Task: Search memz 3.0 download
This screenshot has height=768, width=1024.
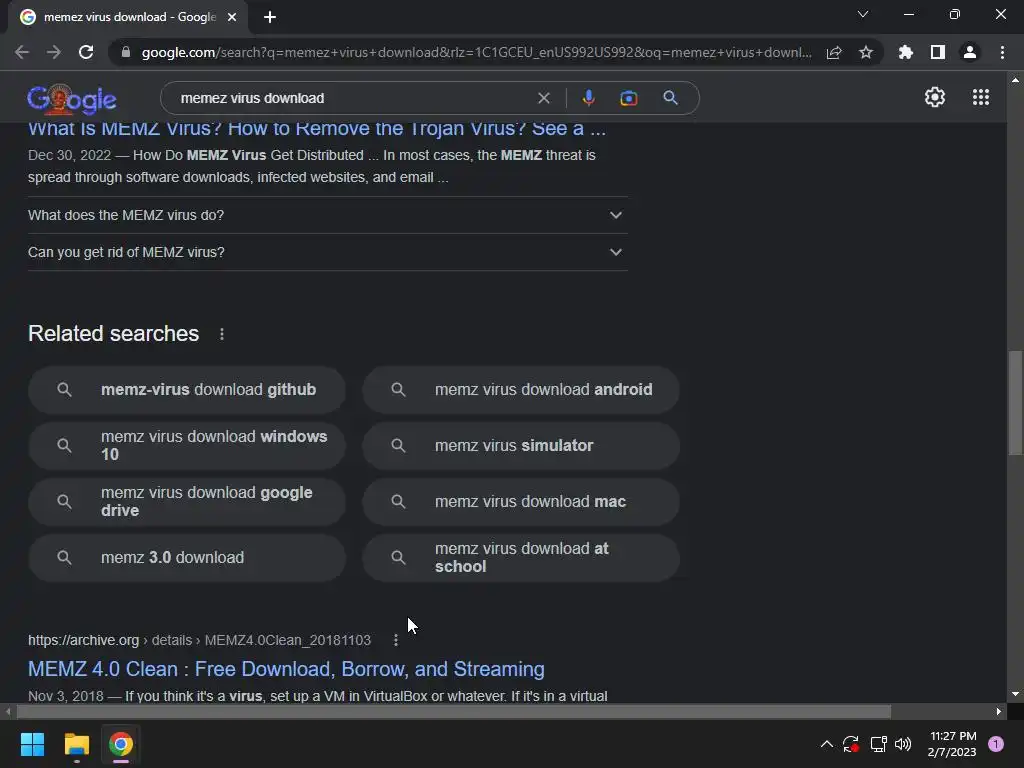Action: tap(187, 558)
